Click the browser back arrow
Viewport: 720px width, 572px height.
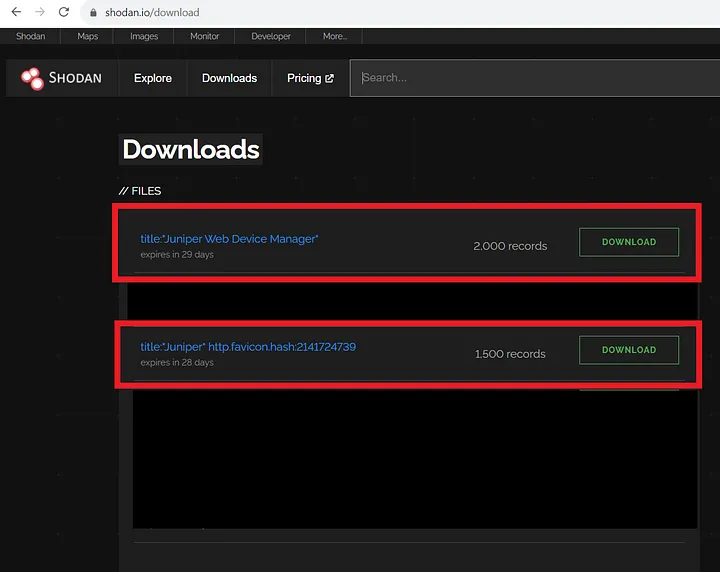16,12
